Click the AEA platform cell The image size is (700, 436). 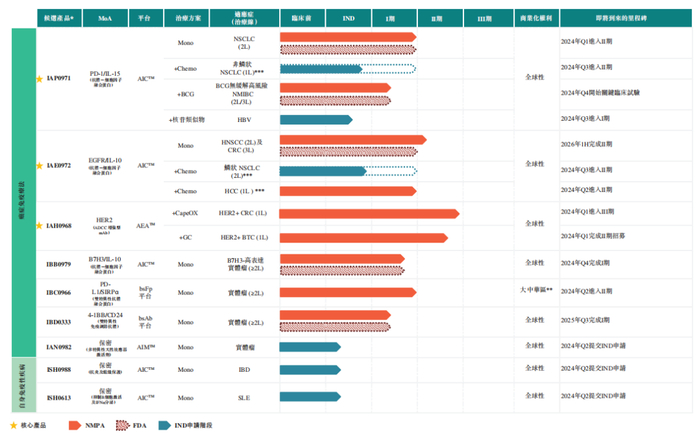(146, 226)
